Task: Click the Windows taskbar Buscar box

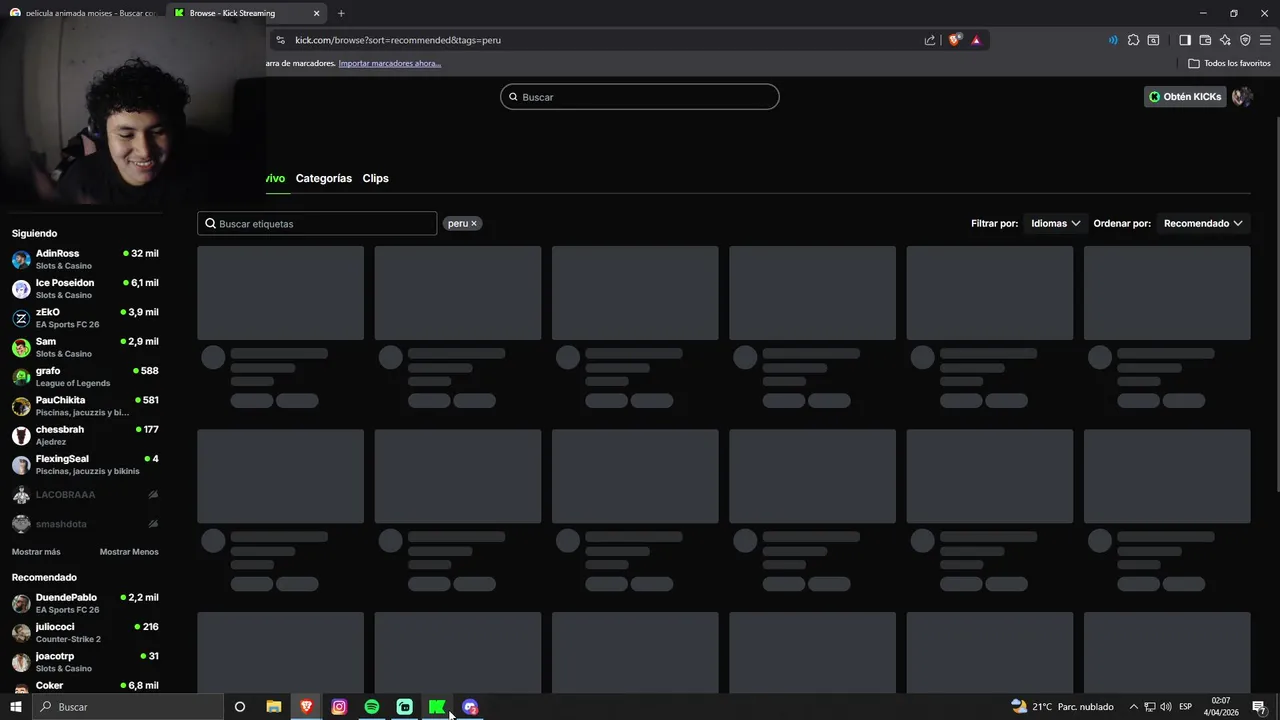Action: 127,707
